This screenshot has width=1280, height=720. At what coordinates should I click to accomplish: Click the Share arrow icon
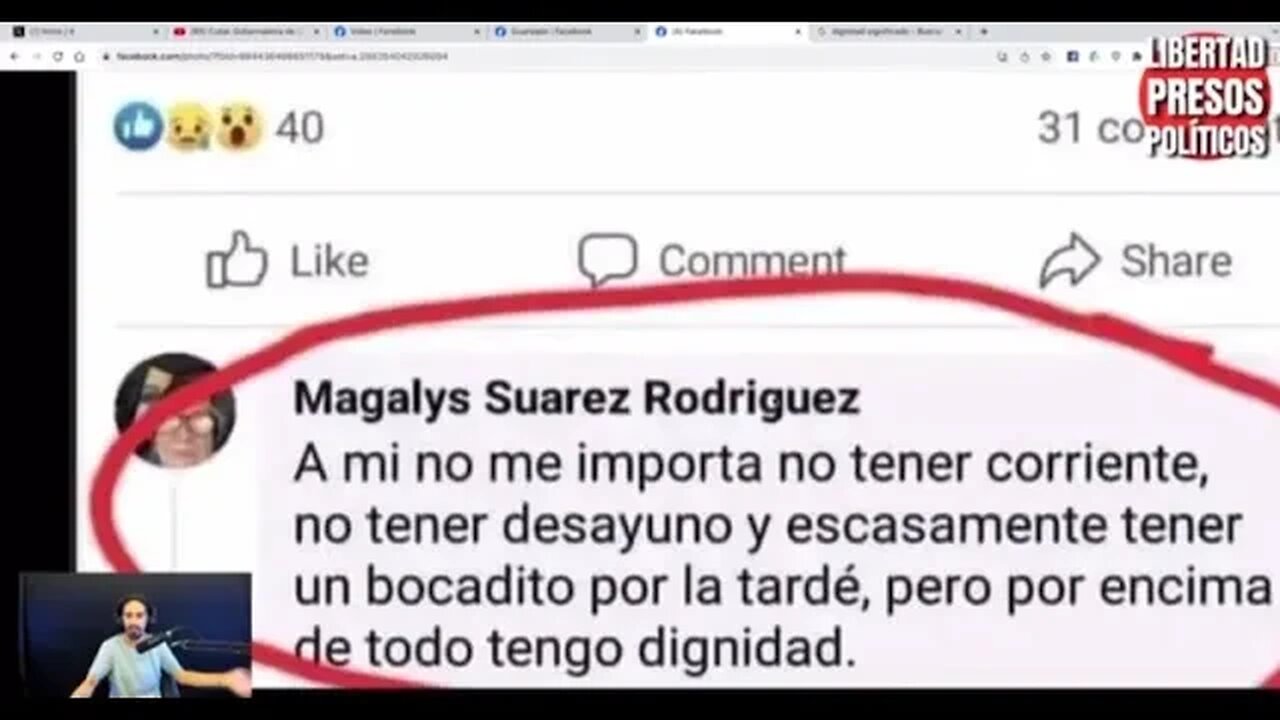click(1070, 261)
